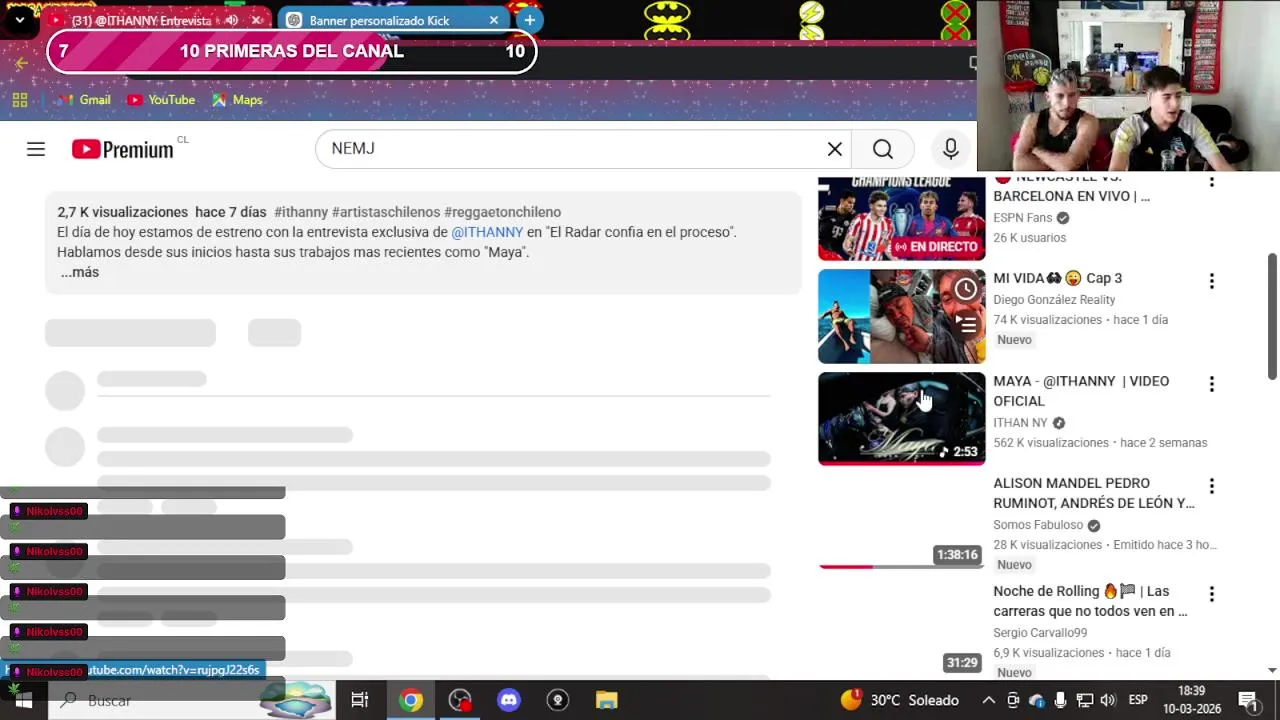
Task: Run search with the magnifier button
Action: (x=882, y=149)
